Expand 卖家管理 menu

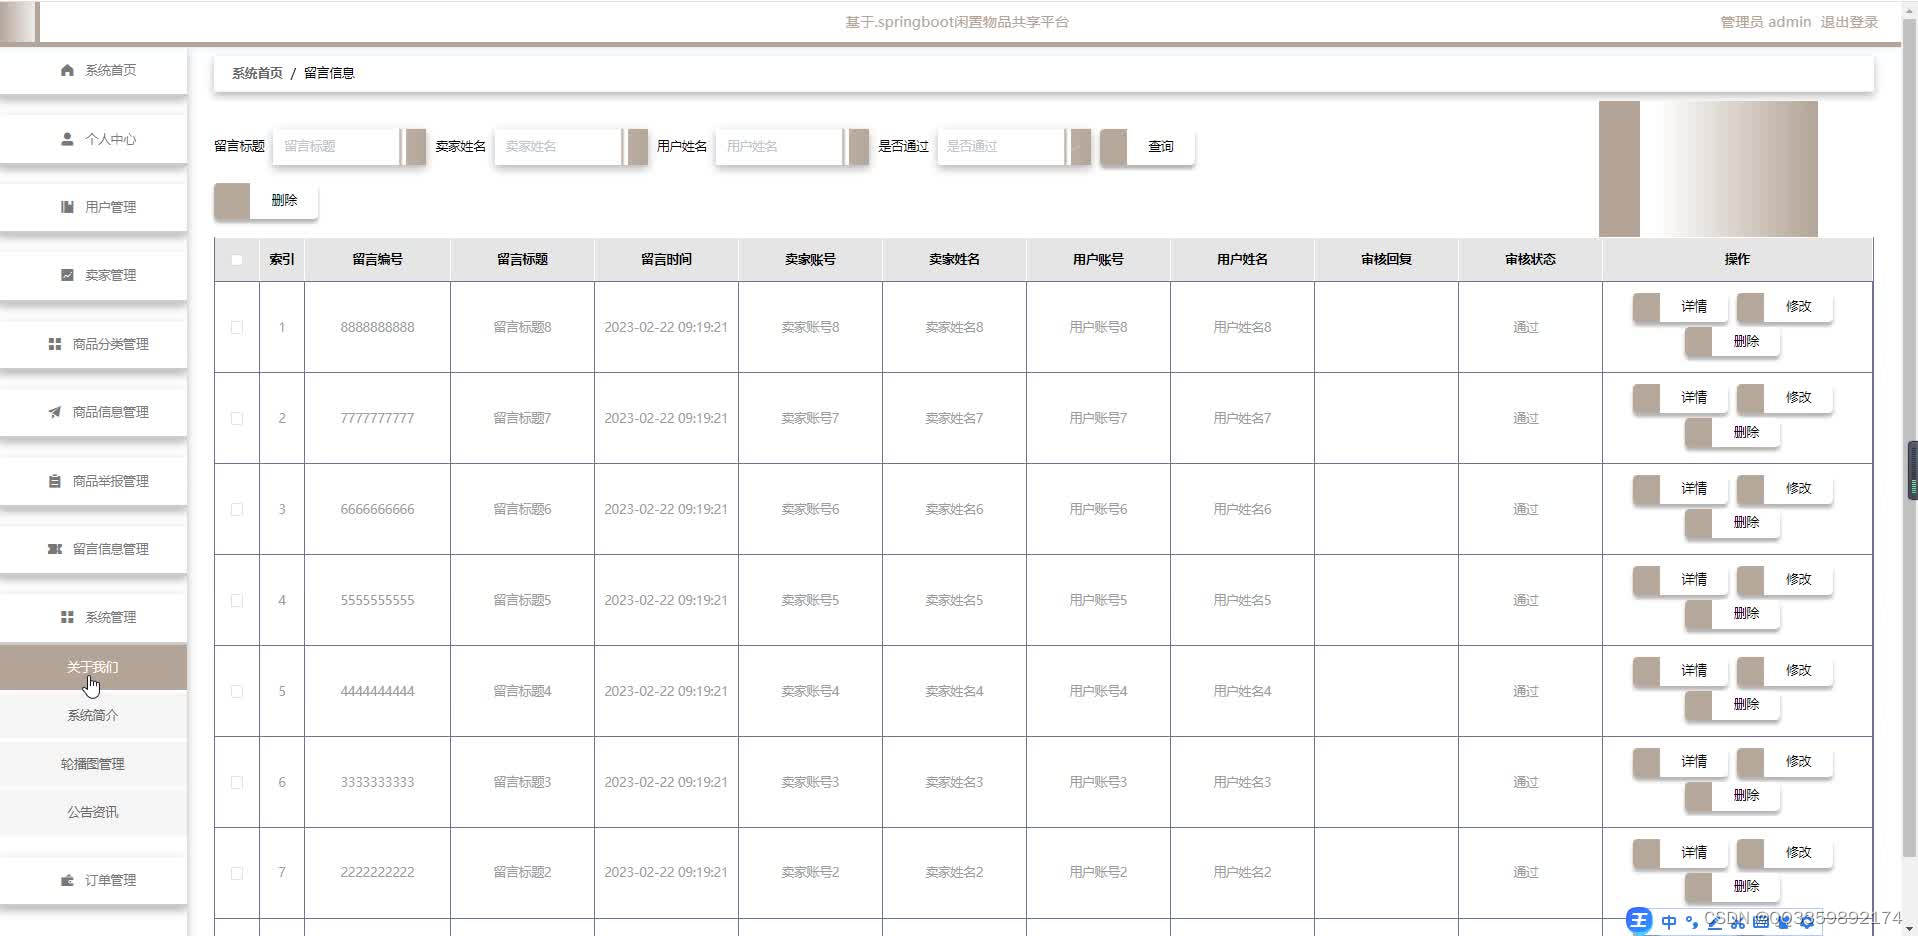point(93,275)
